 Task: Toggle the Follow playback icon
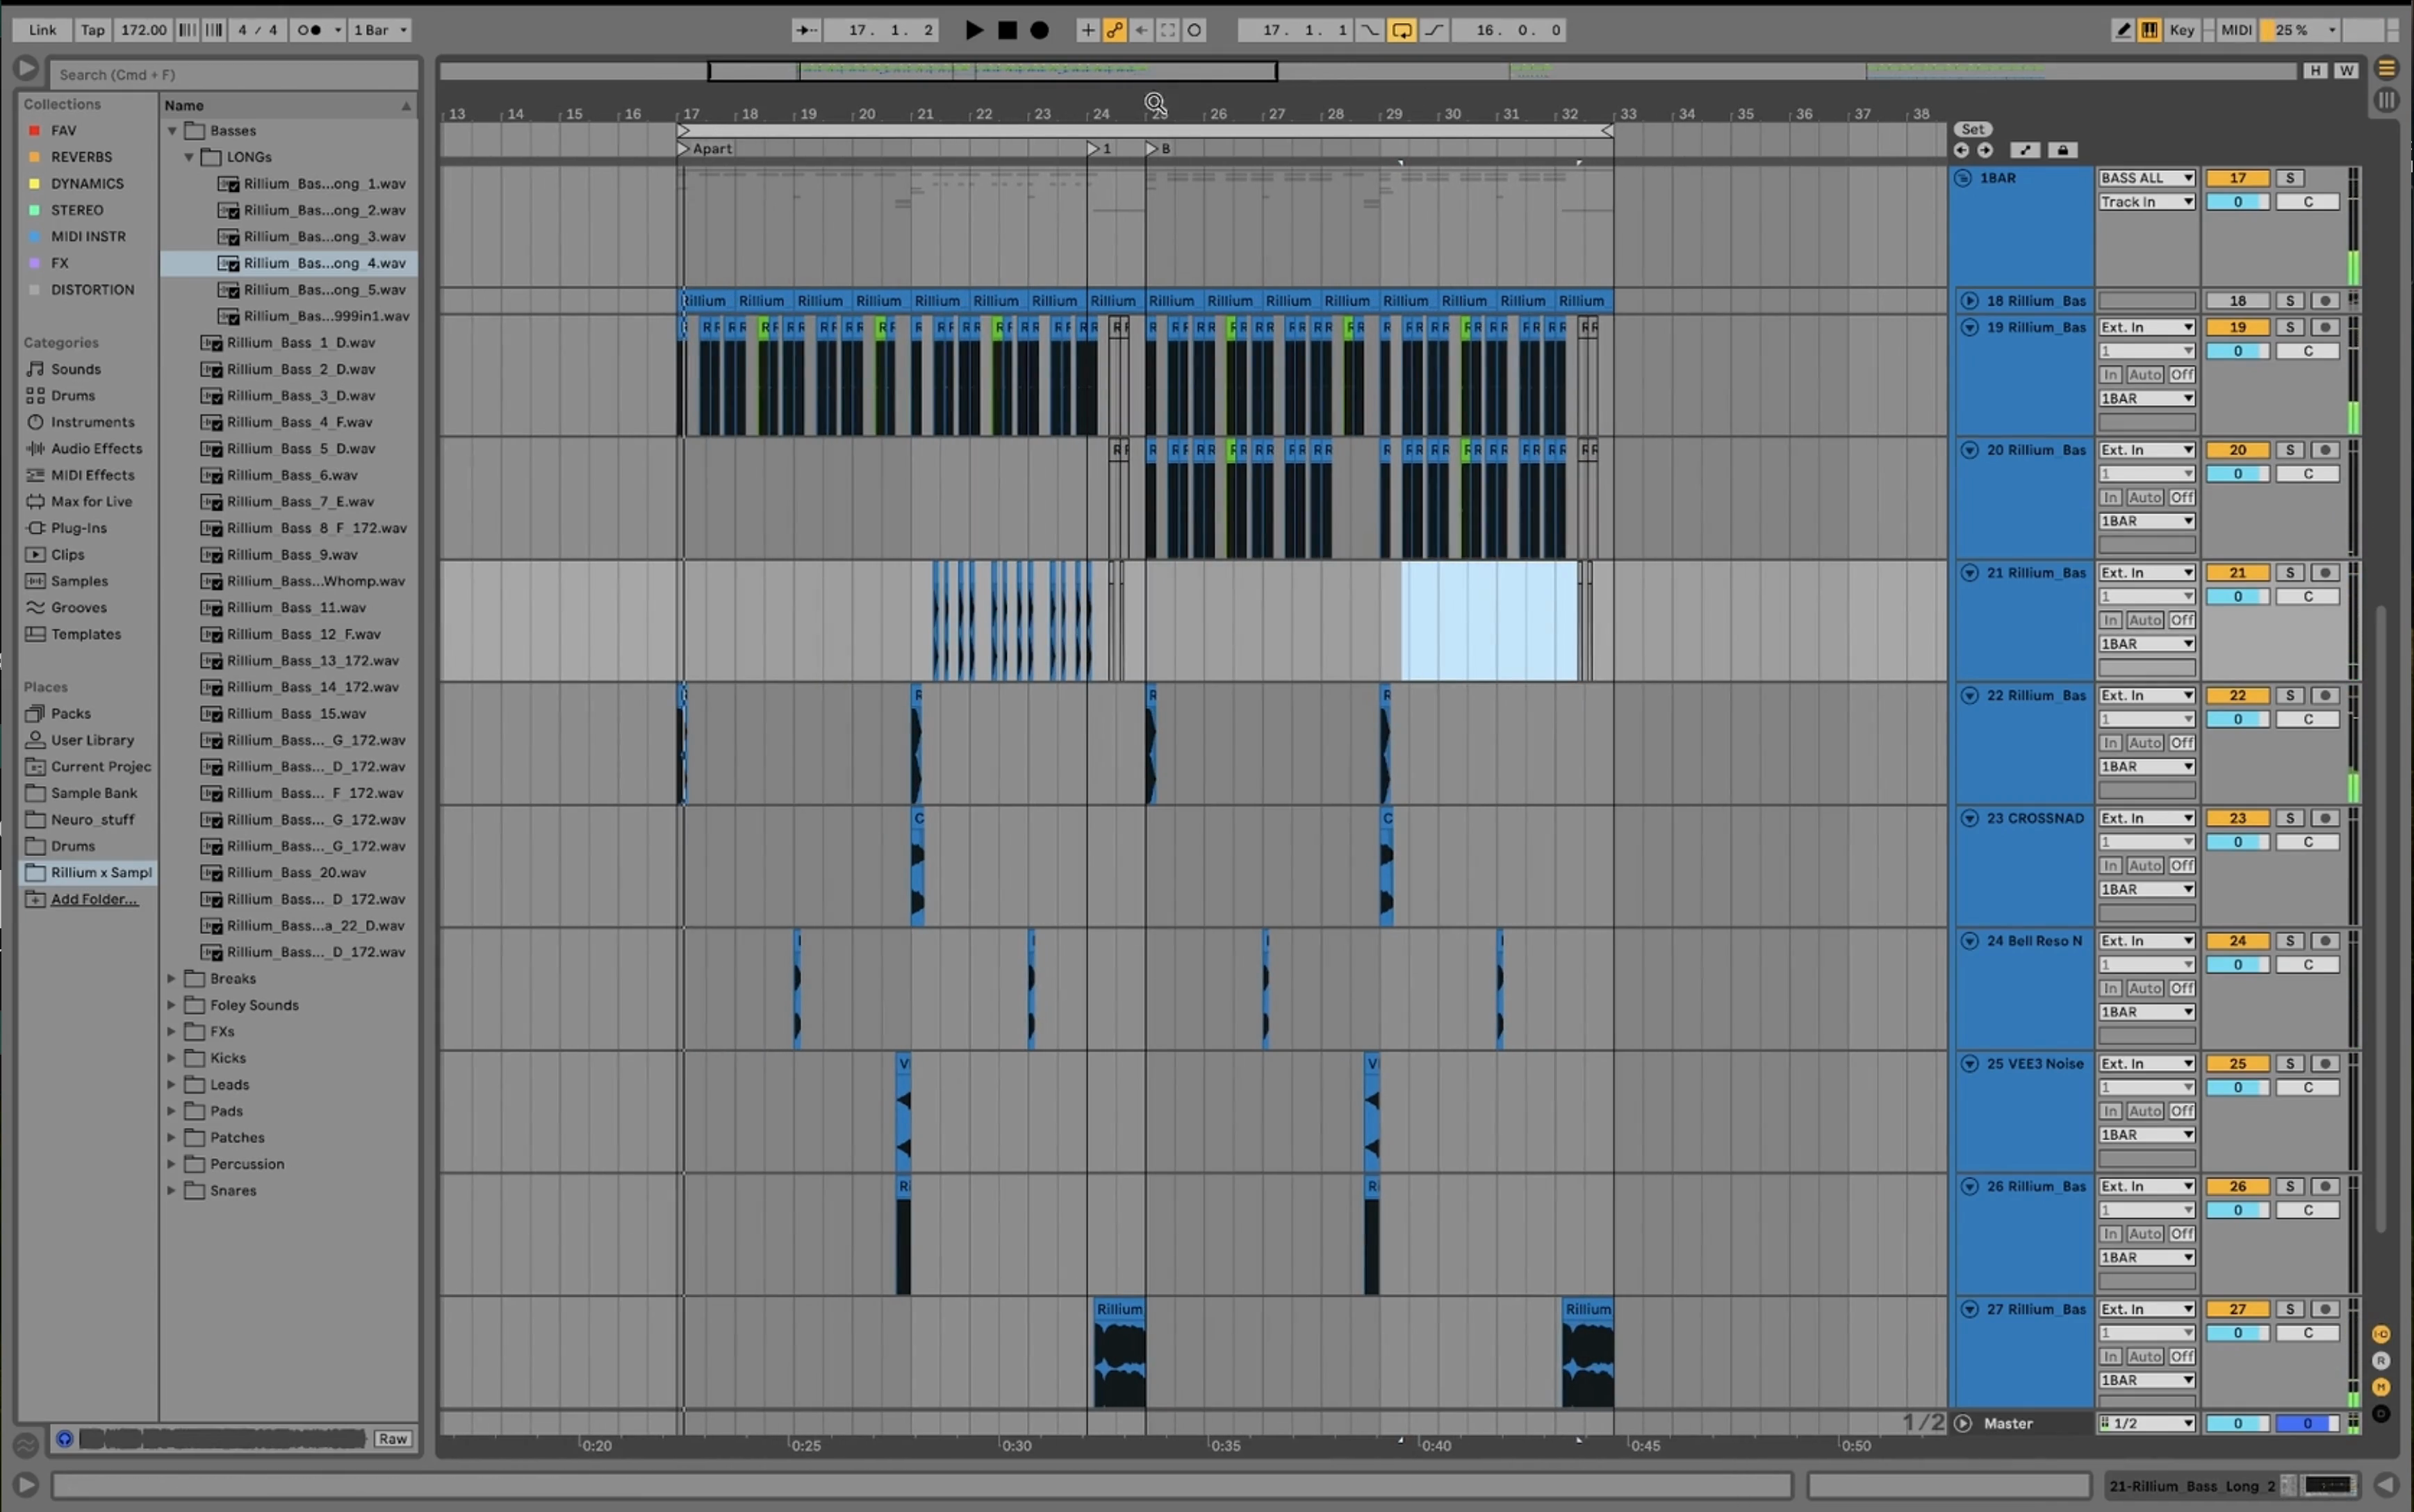tap(806, 30)
